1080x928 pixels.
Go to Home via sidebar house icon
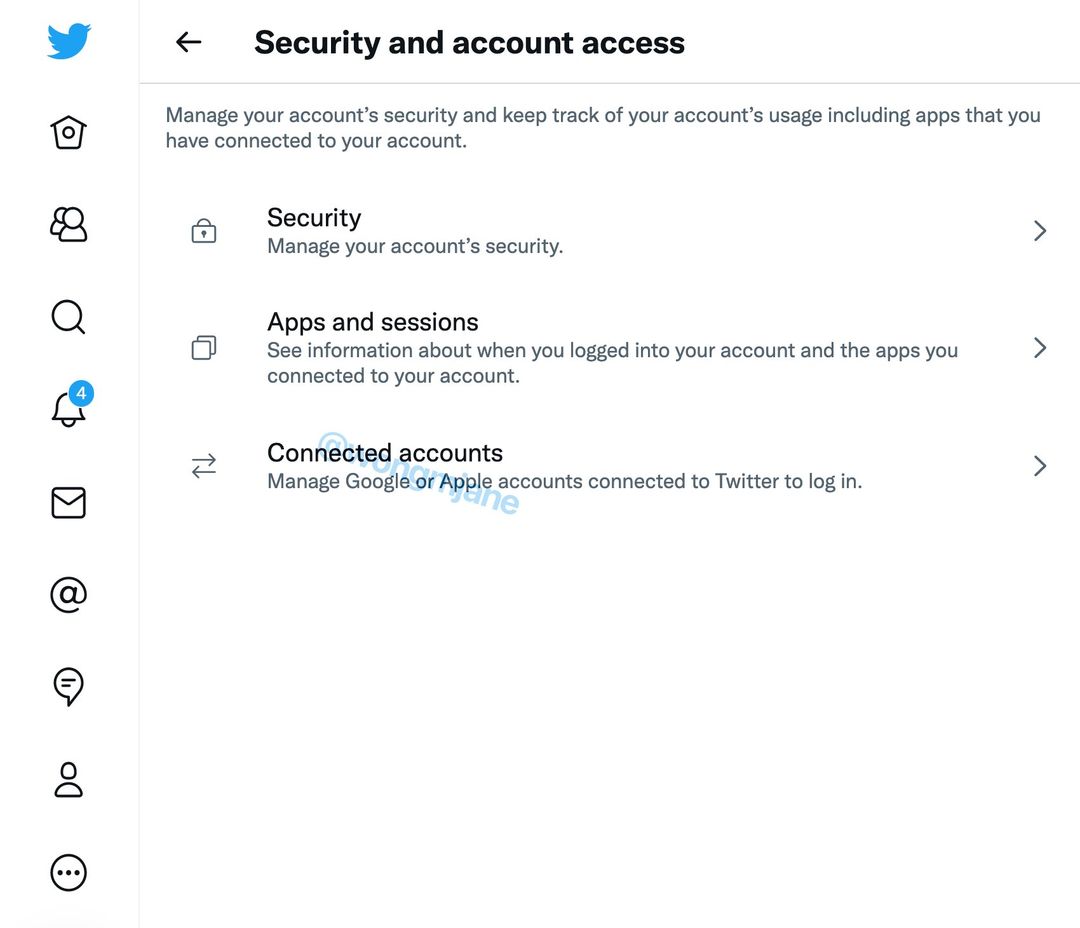click(69, 132)
